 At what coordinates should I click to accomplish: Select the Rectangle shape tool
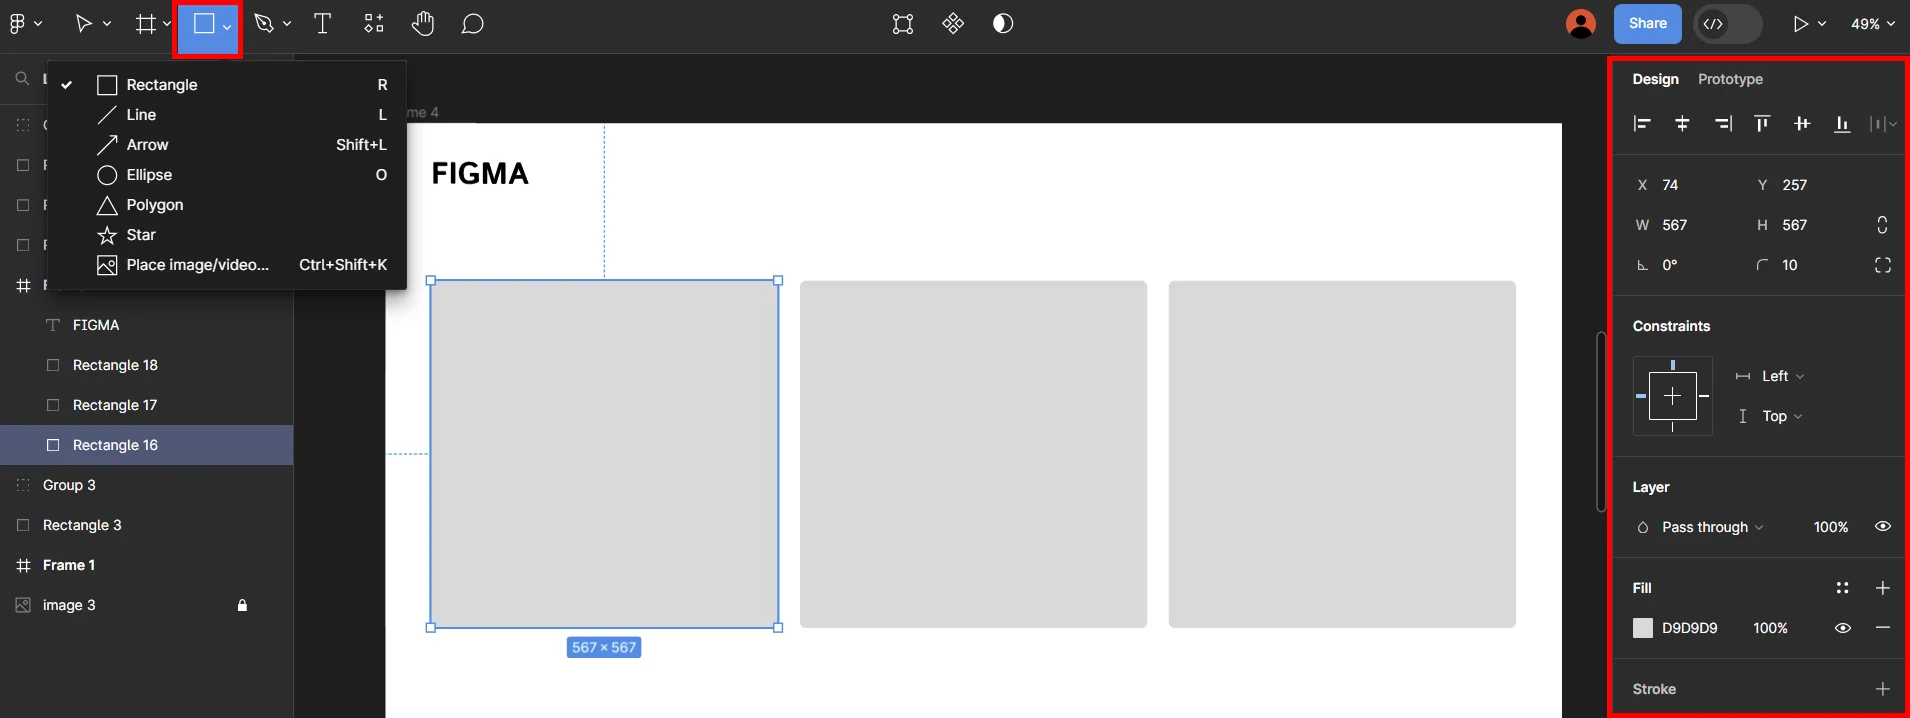pos(204,24)
